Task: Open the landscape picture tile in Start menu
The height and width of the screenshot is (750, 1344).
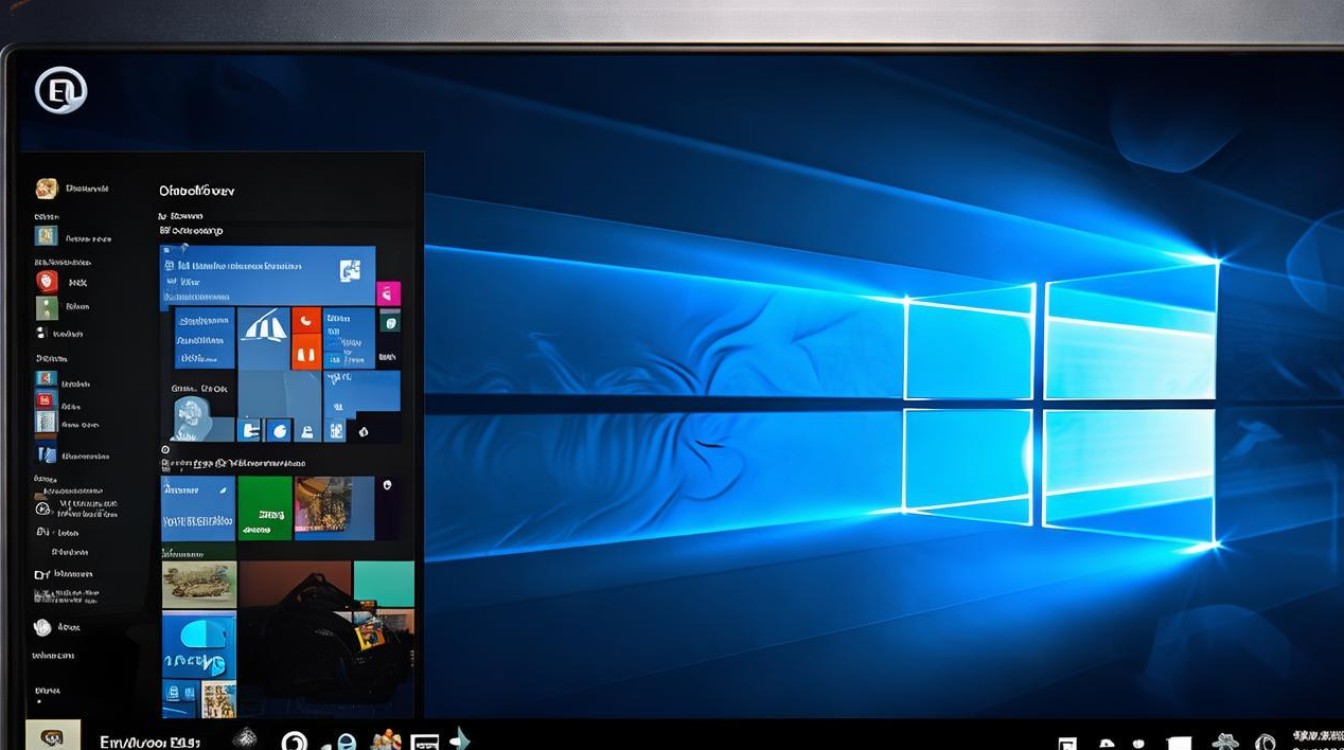Action: point(199,584)
